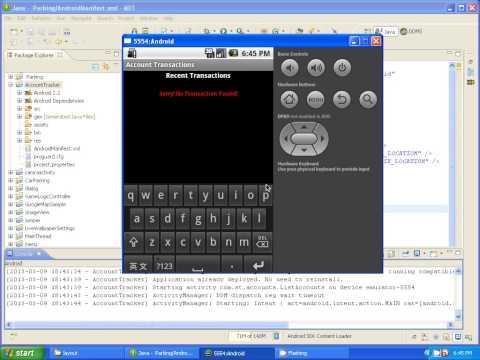Raise volume in emulator controls
Viewport: 480px width, 360px height.
316,68
